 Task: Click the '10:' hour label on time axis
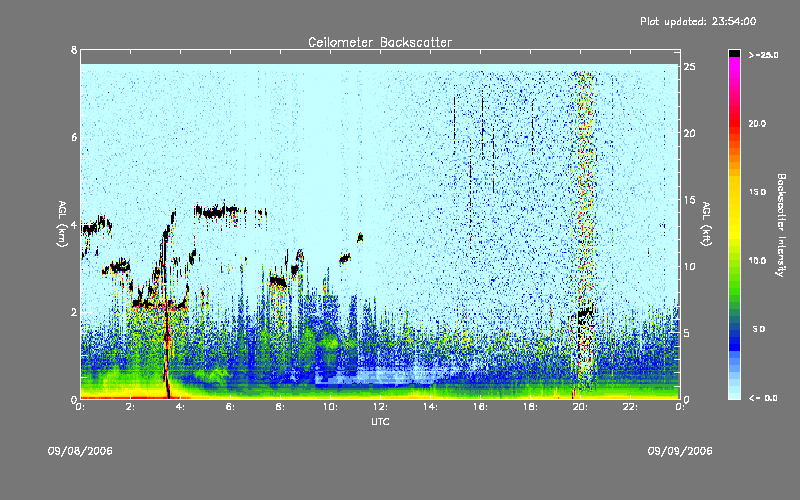click(330, 407)
